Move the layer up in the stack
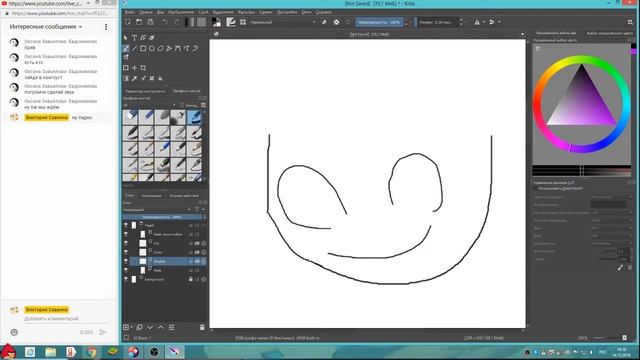 [161, 327]
